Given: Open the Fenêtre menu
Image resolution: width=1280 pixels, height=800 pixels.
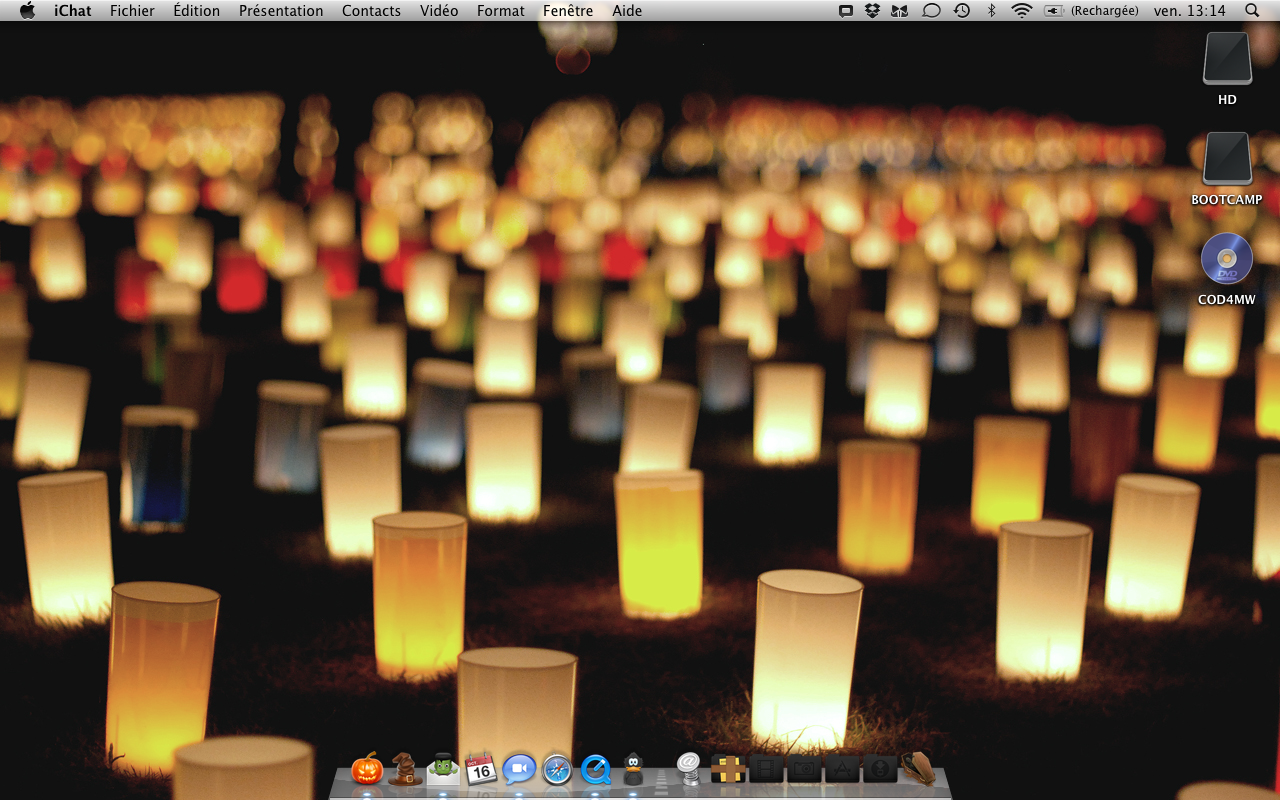Looking at the screenshot, I should [x=568, y=11].
